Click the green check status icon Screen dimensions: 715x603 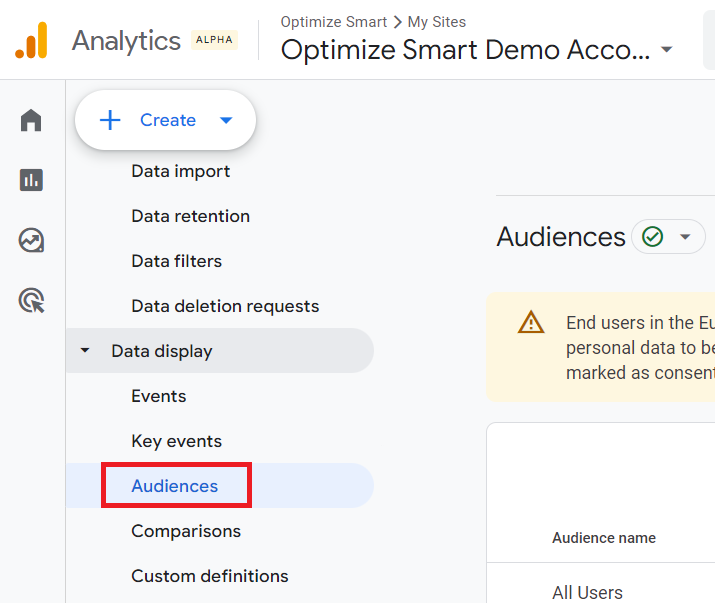(652, 237)
